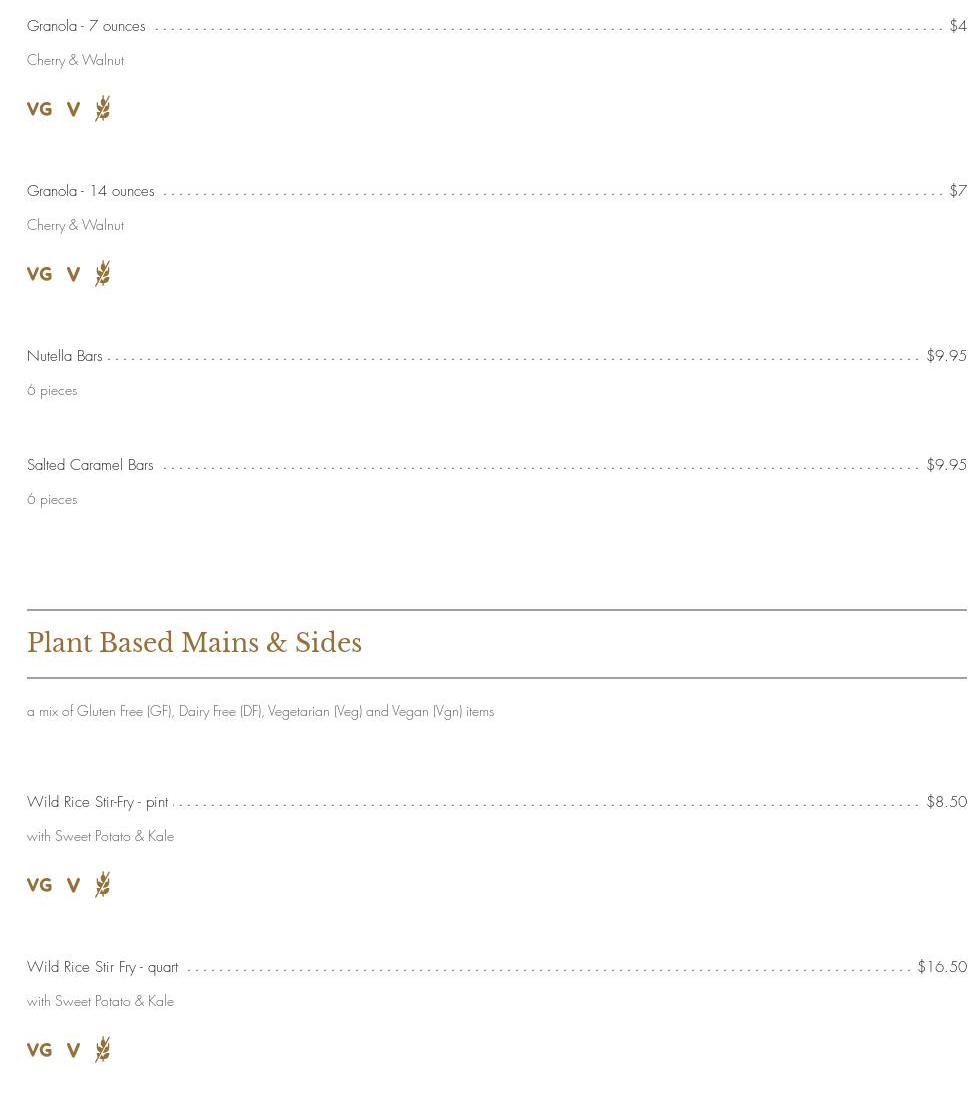Click the Granola - 7 ounces item title

pyautogui.click(x=86, y=26)
